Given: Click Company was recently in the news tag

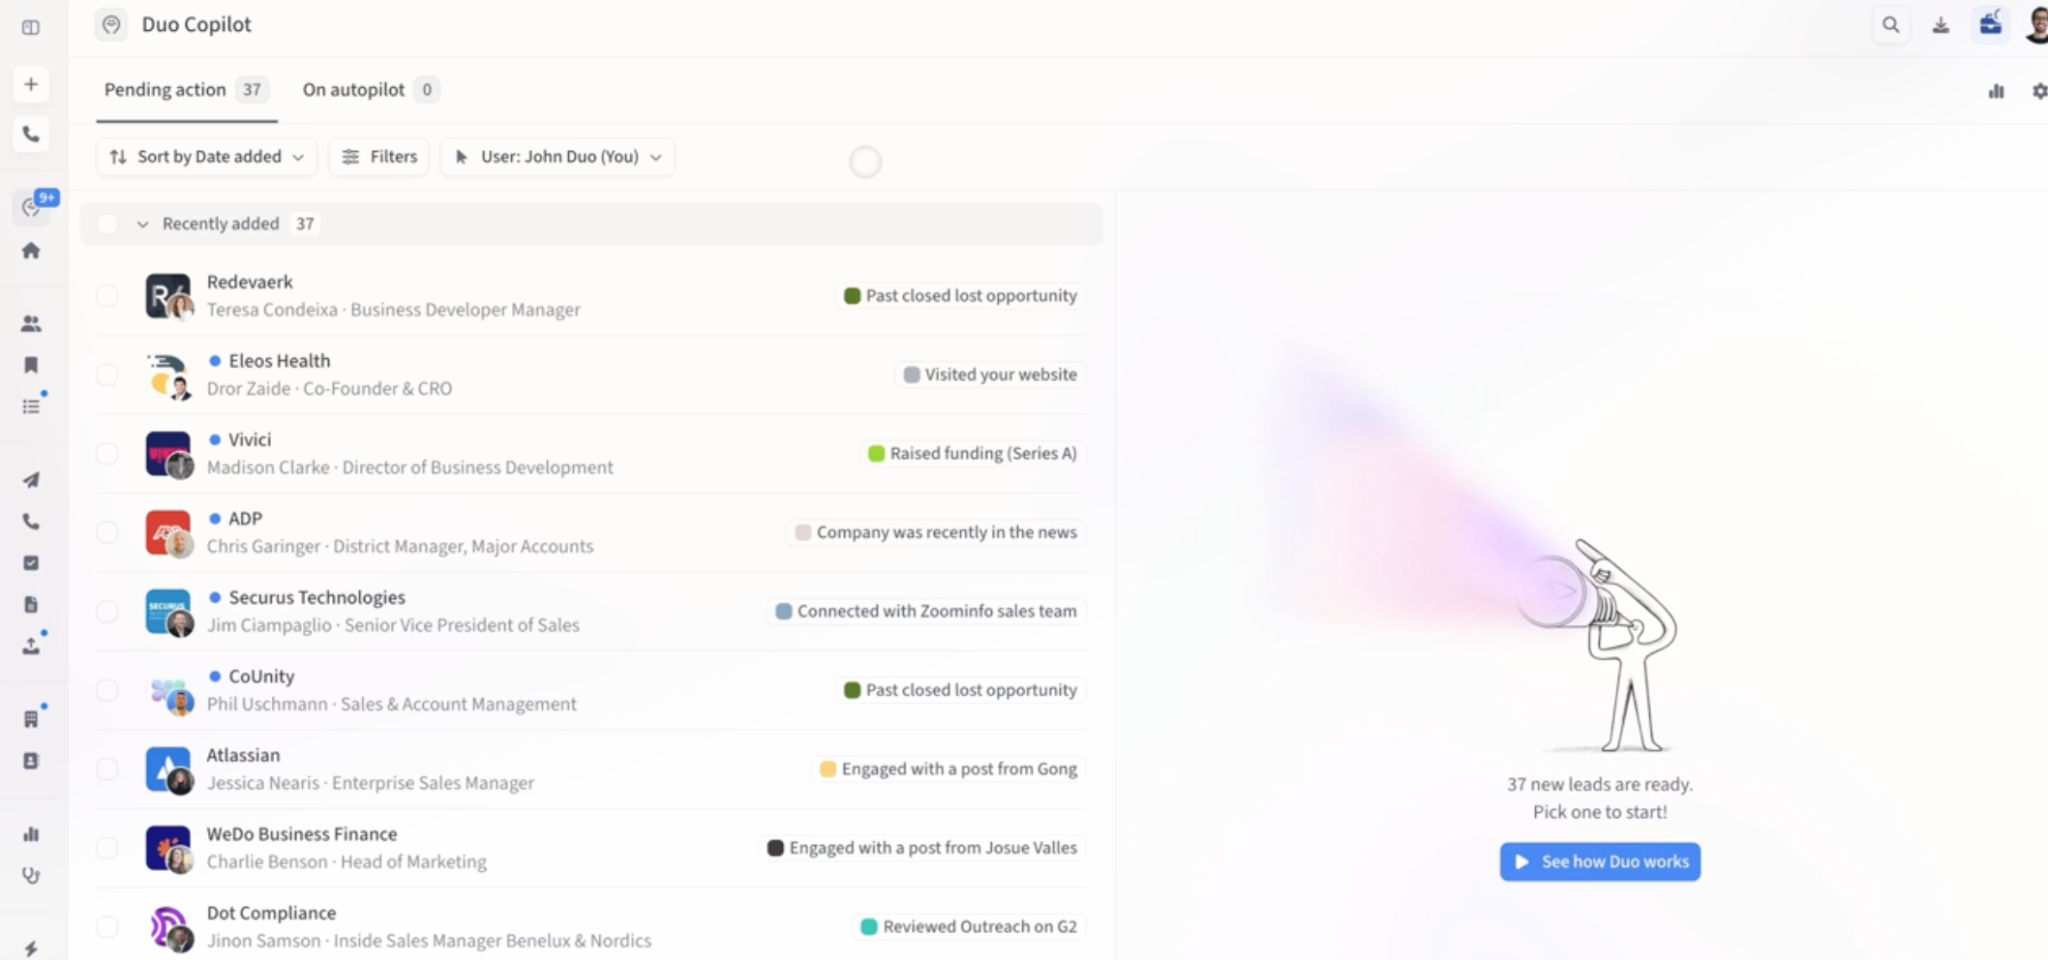Looking at the screenshot, I should [936, 533].
